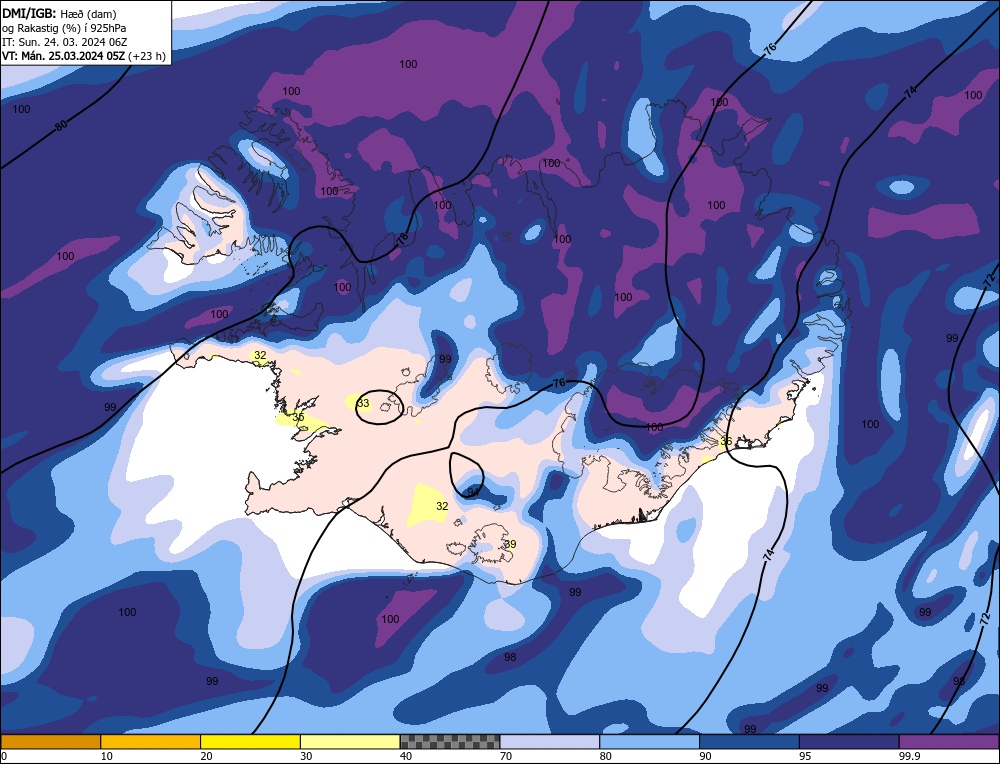Click the '36' humidity value label

726,441
